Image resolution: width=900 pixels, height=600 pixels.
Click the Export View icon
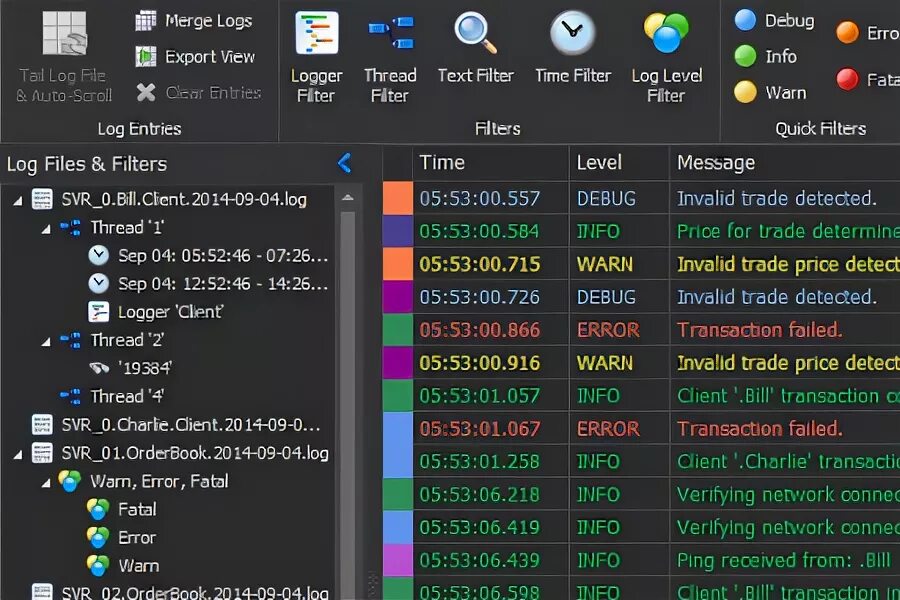(x=146, y=56)
